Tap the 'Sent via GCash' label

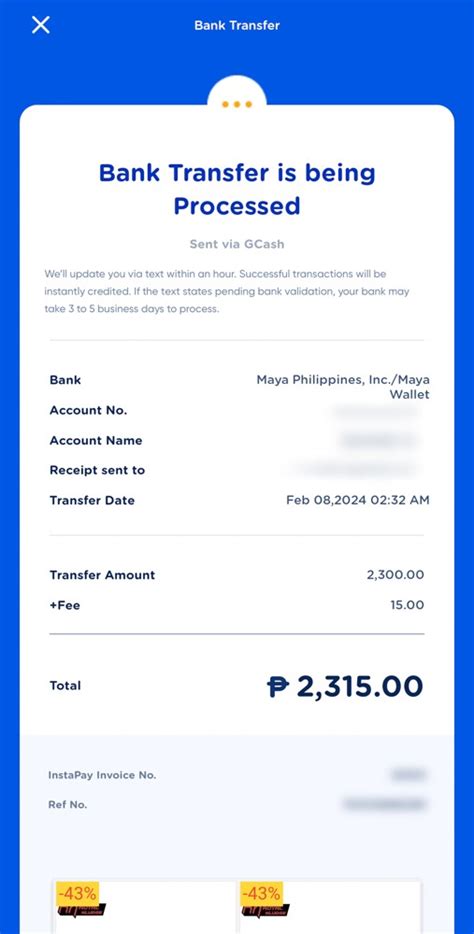237,244
